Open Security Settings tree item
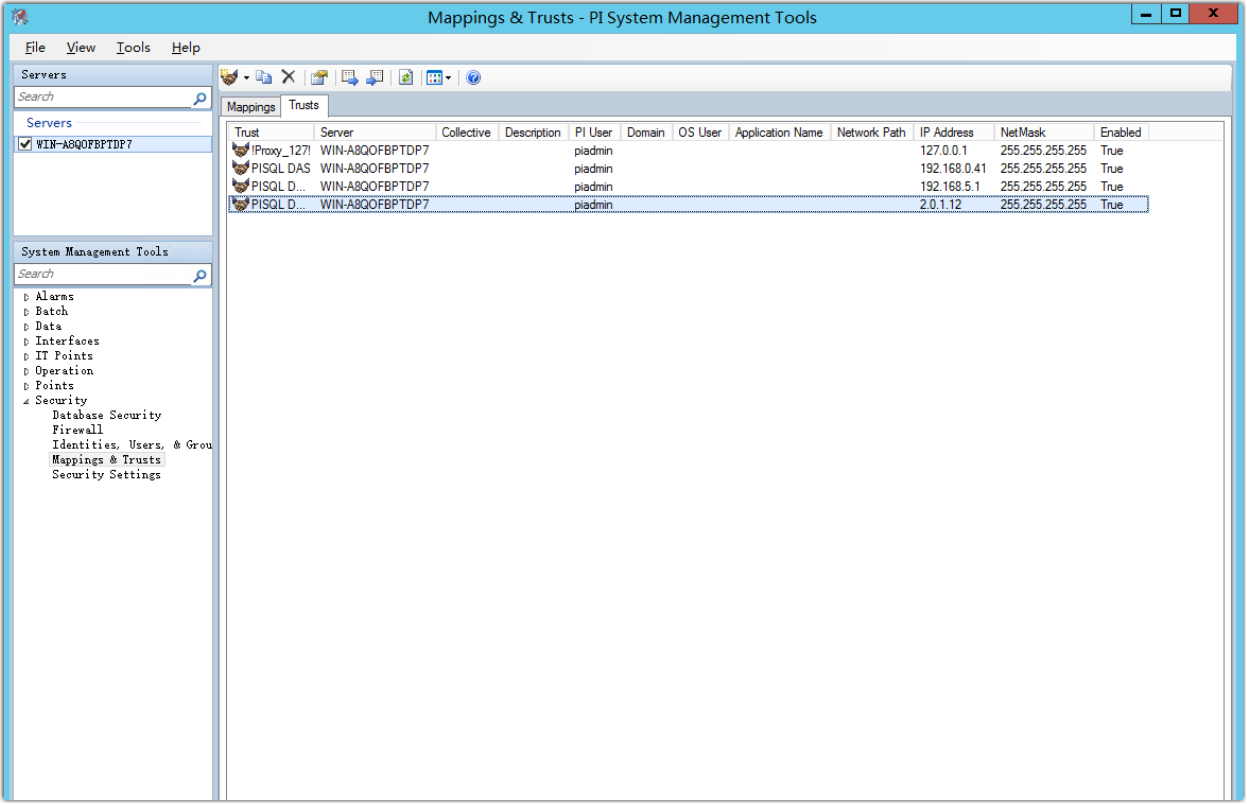Image resolution: width=1247 pixels, height=804 pixels. pos(107,475)
